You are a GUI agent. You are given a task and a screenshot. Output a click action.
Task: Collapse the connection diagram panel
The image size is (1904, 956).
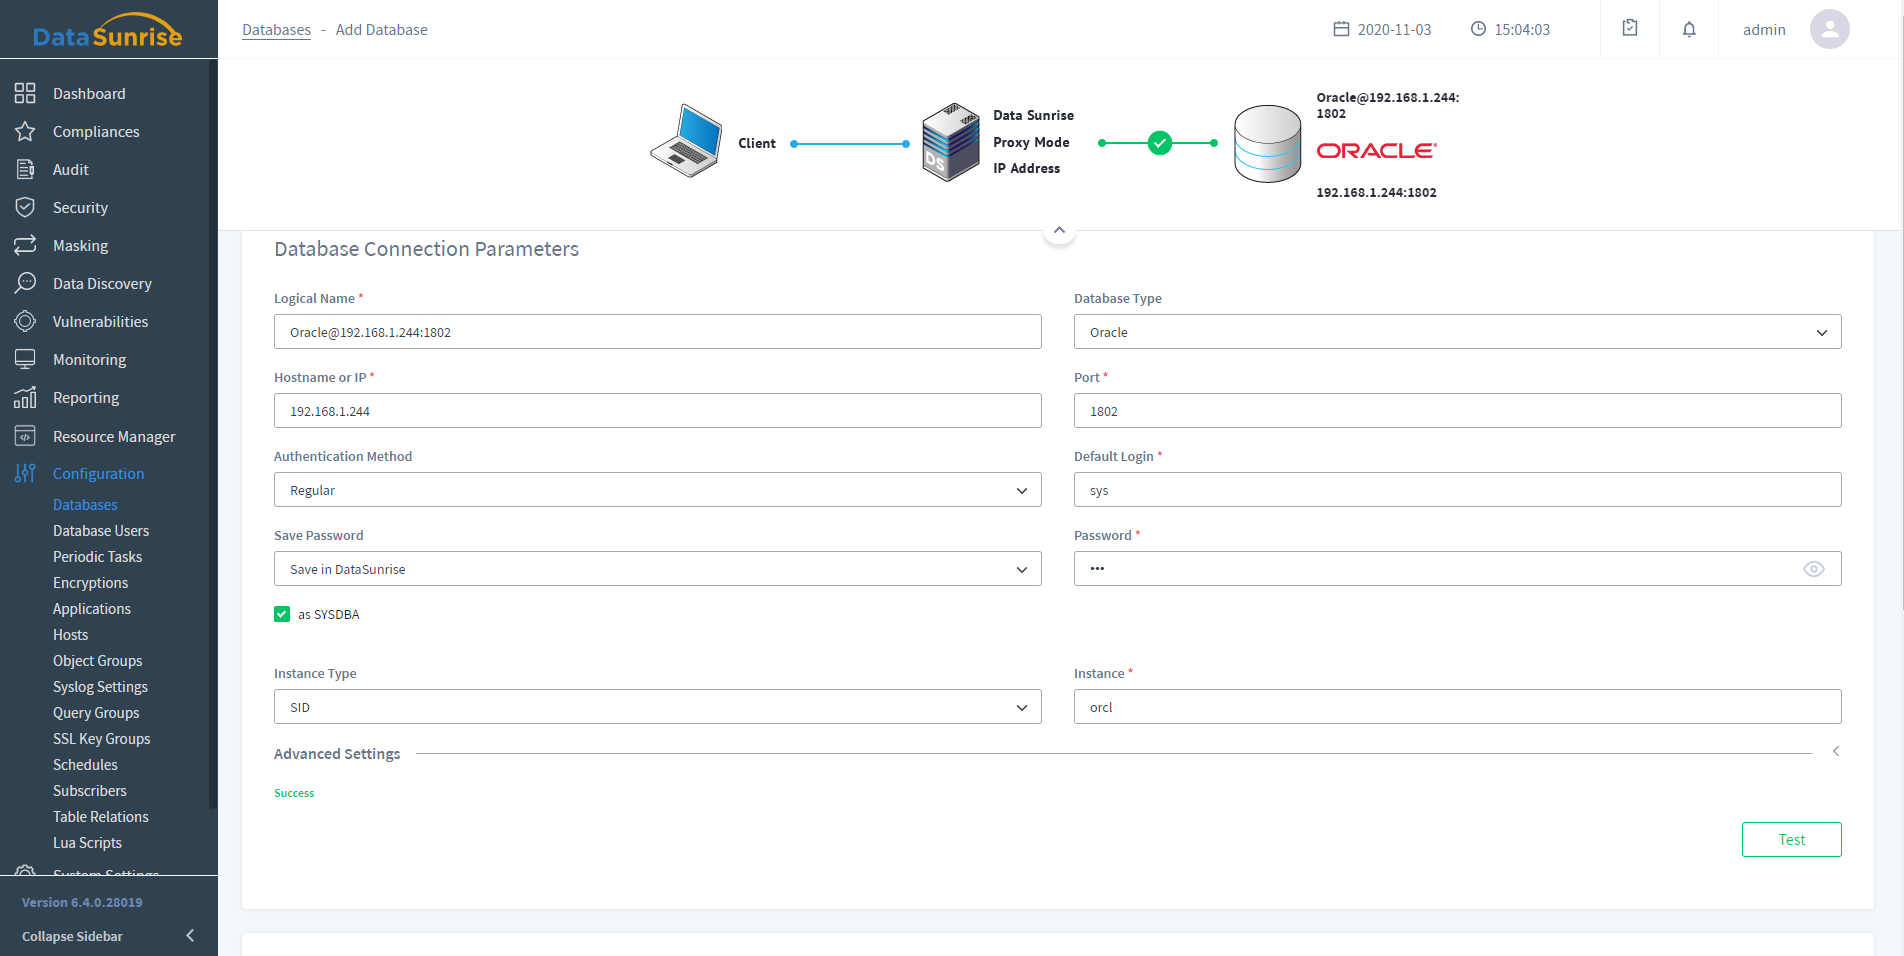[1059, 230]
